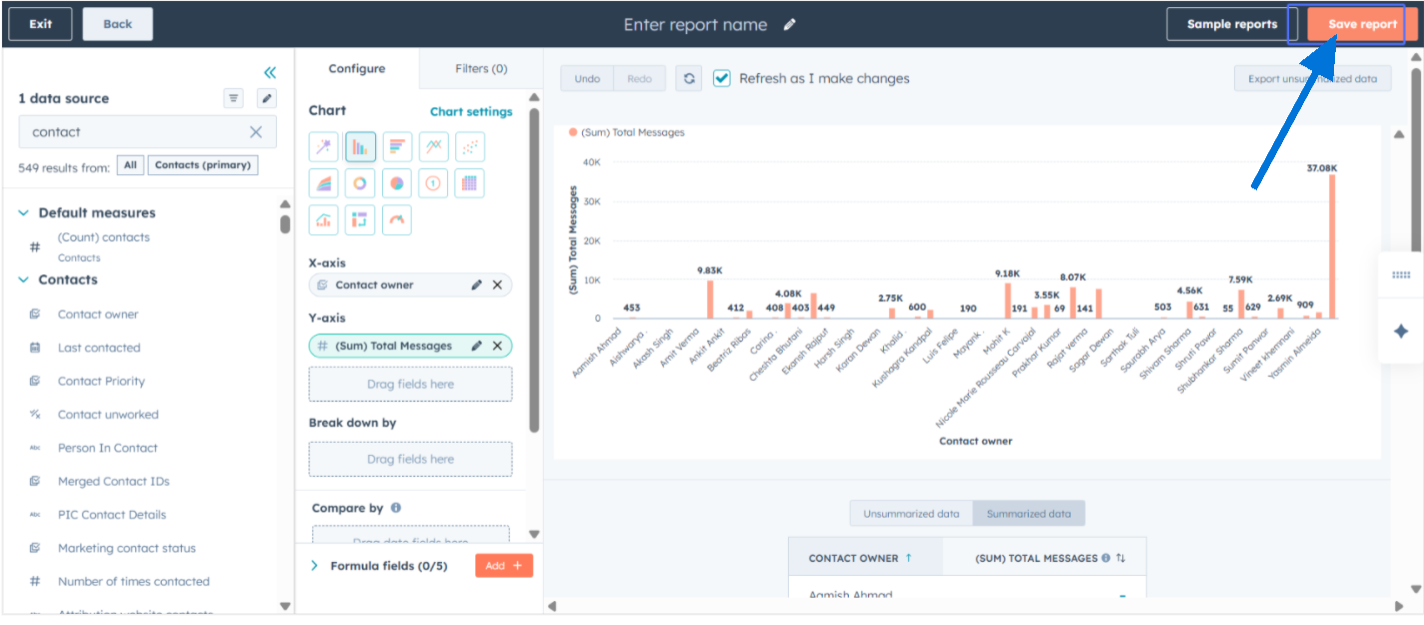
Task: Click the Undo button
Action: (587, 78)
